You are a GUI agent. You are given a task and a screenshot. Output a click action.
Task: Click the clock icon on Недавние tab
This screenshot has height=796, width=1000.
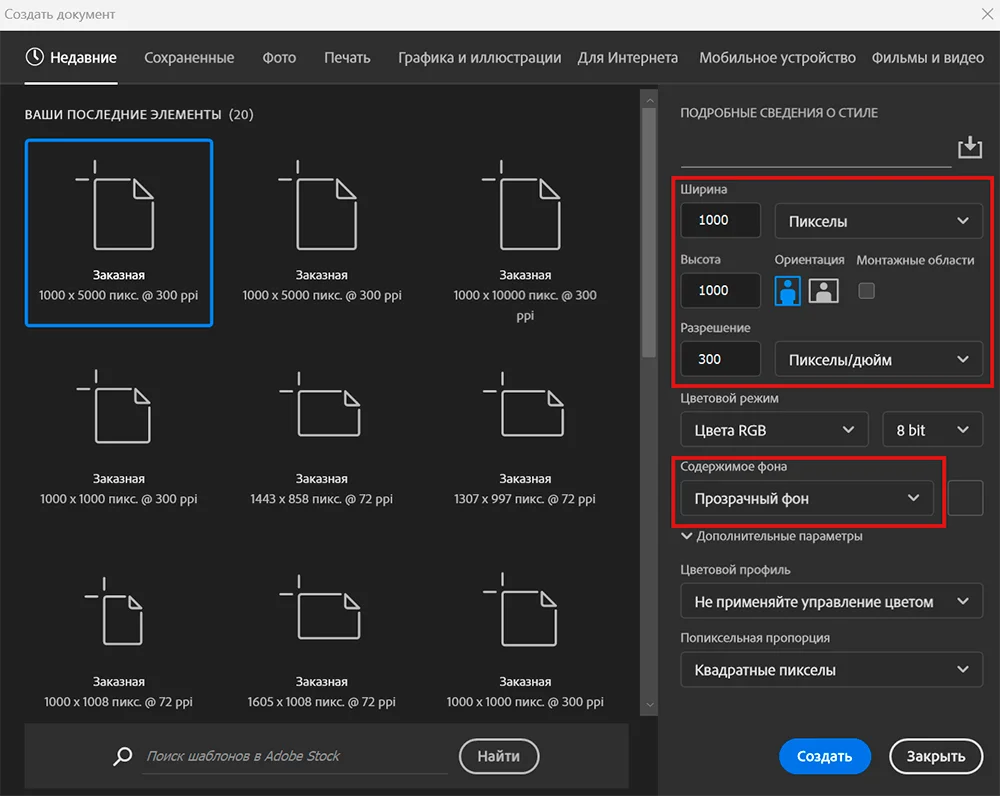(34, 57)
